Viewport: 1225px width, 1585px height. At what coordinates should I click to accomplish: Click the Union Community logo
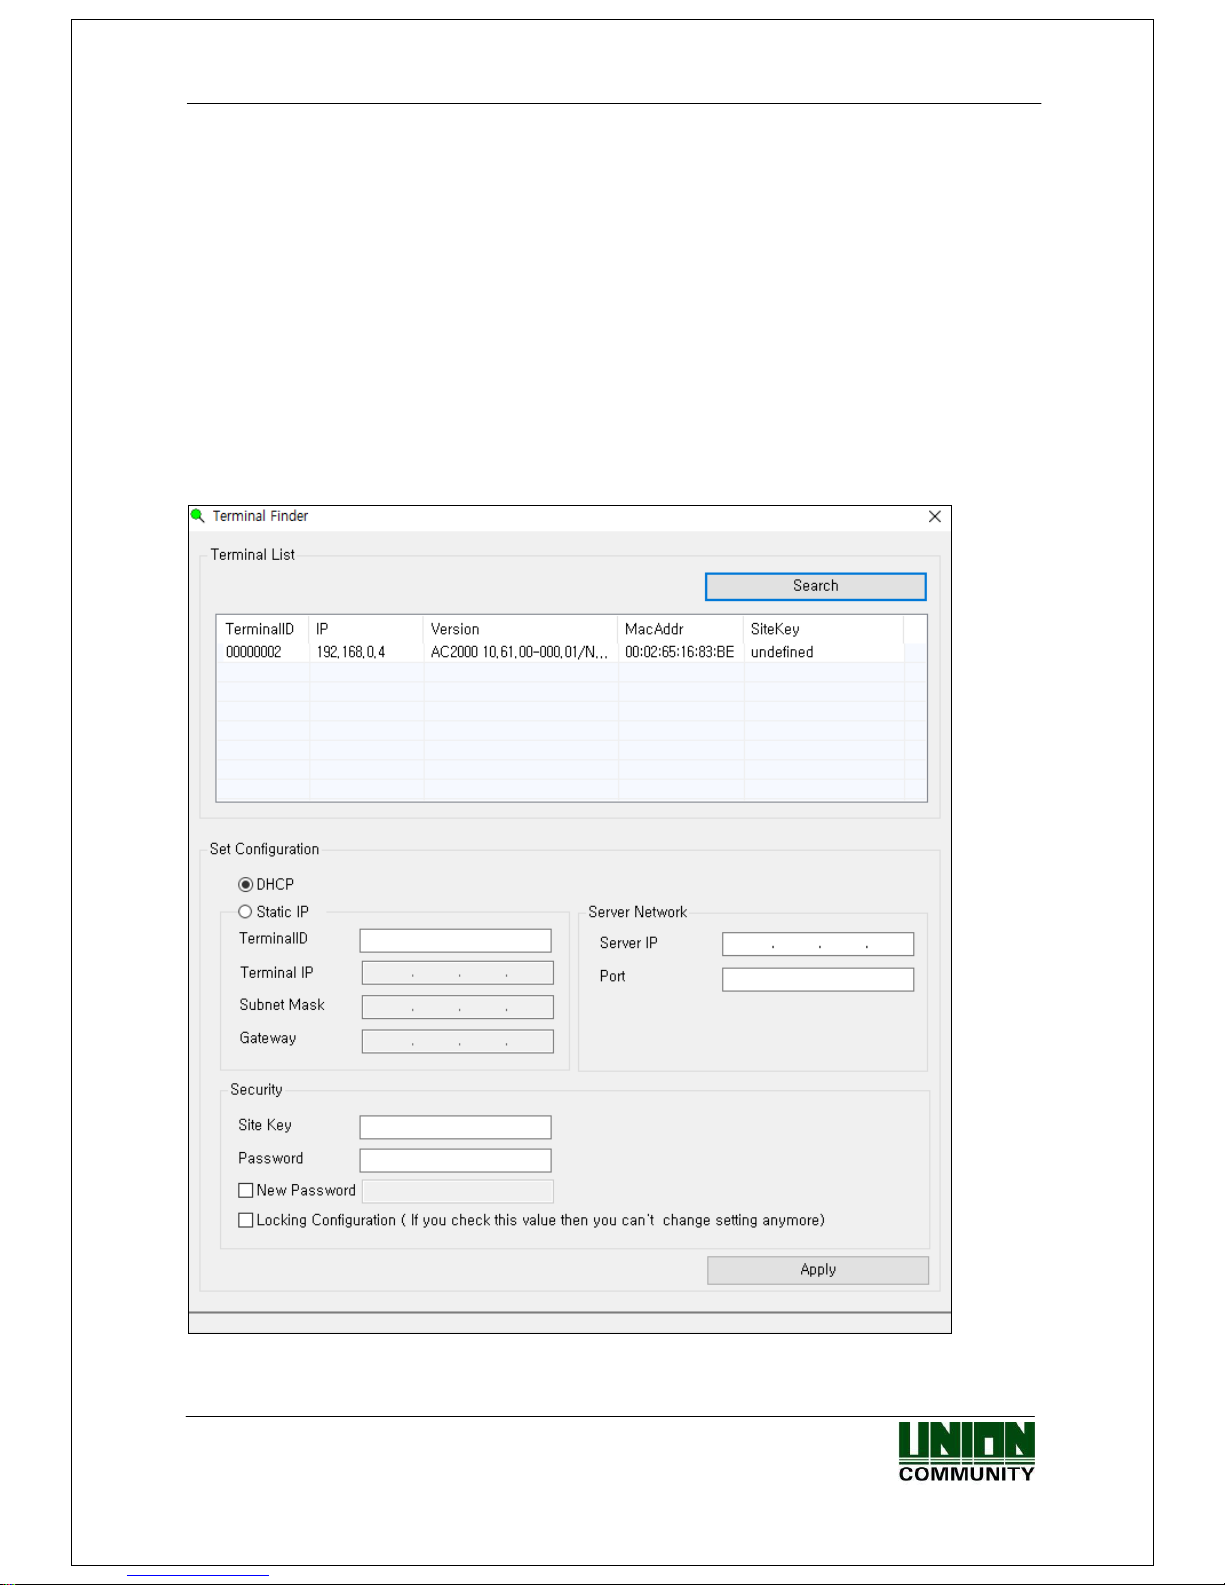[x=965, y=1452]
